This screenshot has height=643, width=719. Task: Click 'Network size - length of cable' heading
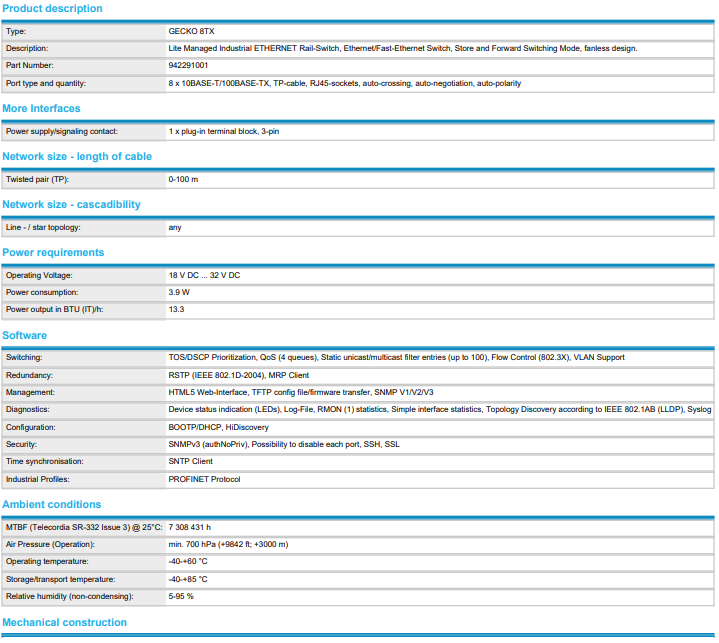[x=77, y=157]
